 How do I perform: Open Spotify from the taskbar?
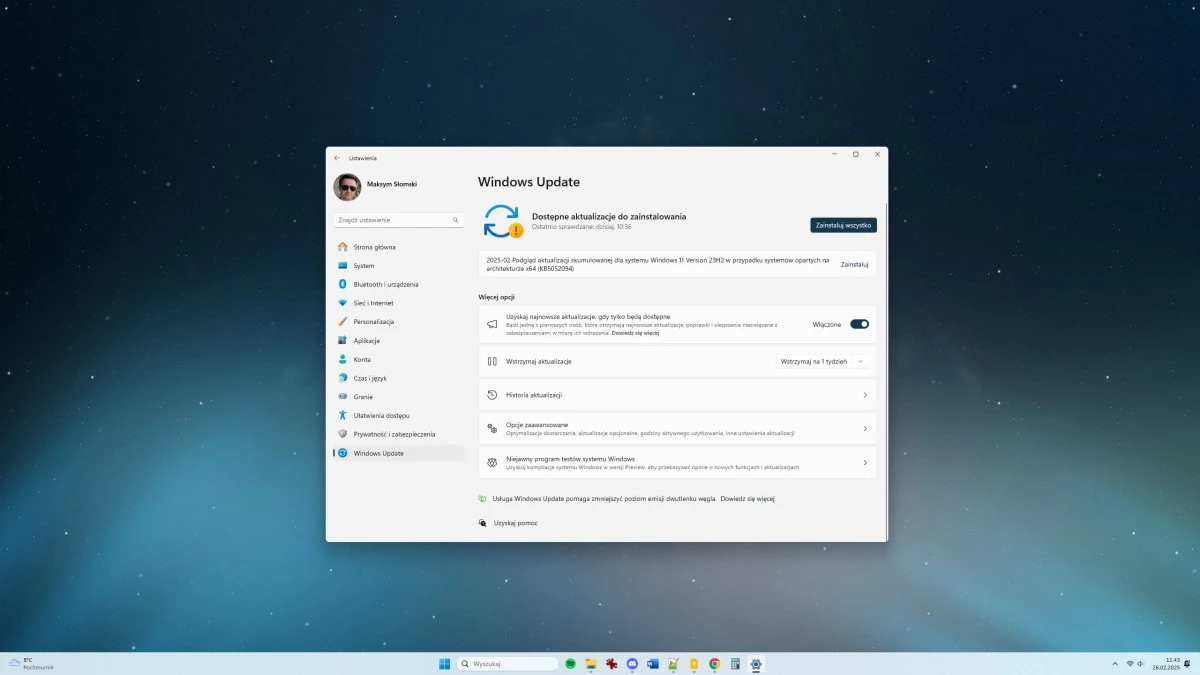pos(570,663)
